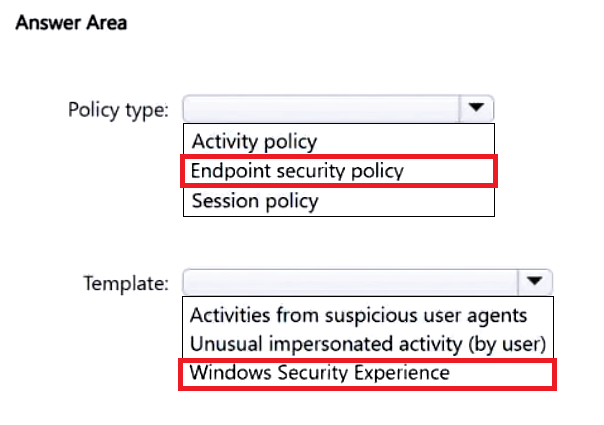Viewport: 604px width, 425px height.
Task: Select the Activity policy option
Action: tap(254, 139)
